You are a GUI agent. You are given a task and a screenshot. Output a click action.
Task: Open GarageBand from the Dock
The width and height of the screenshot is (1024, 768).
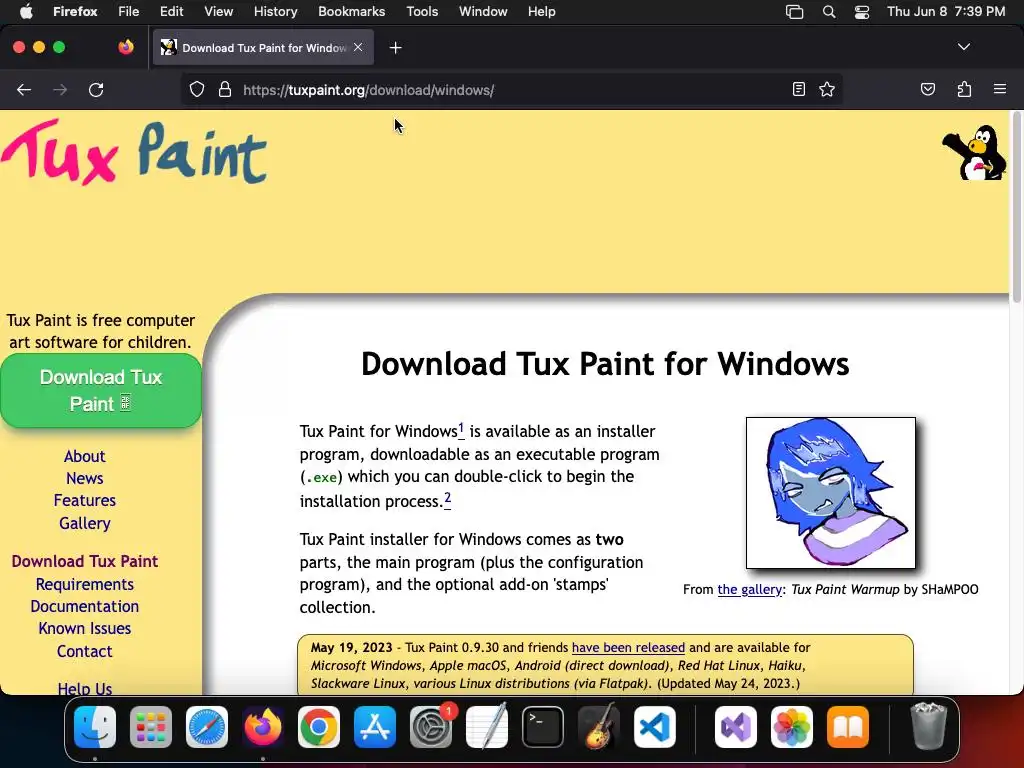tap(599, 726)
